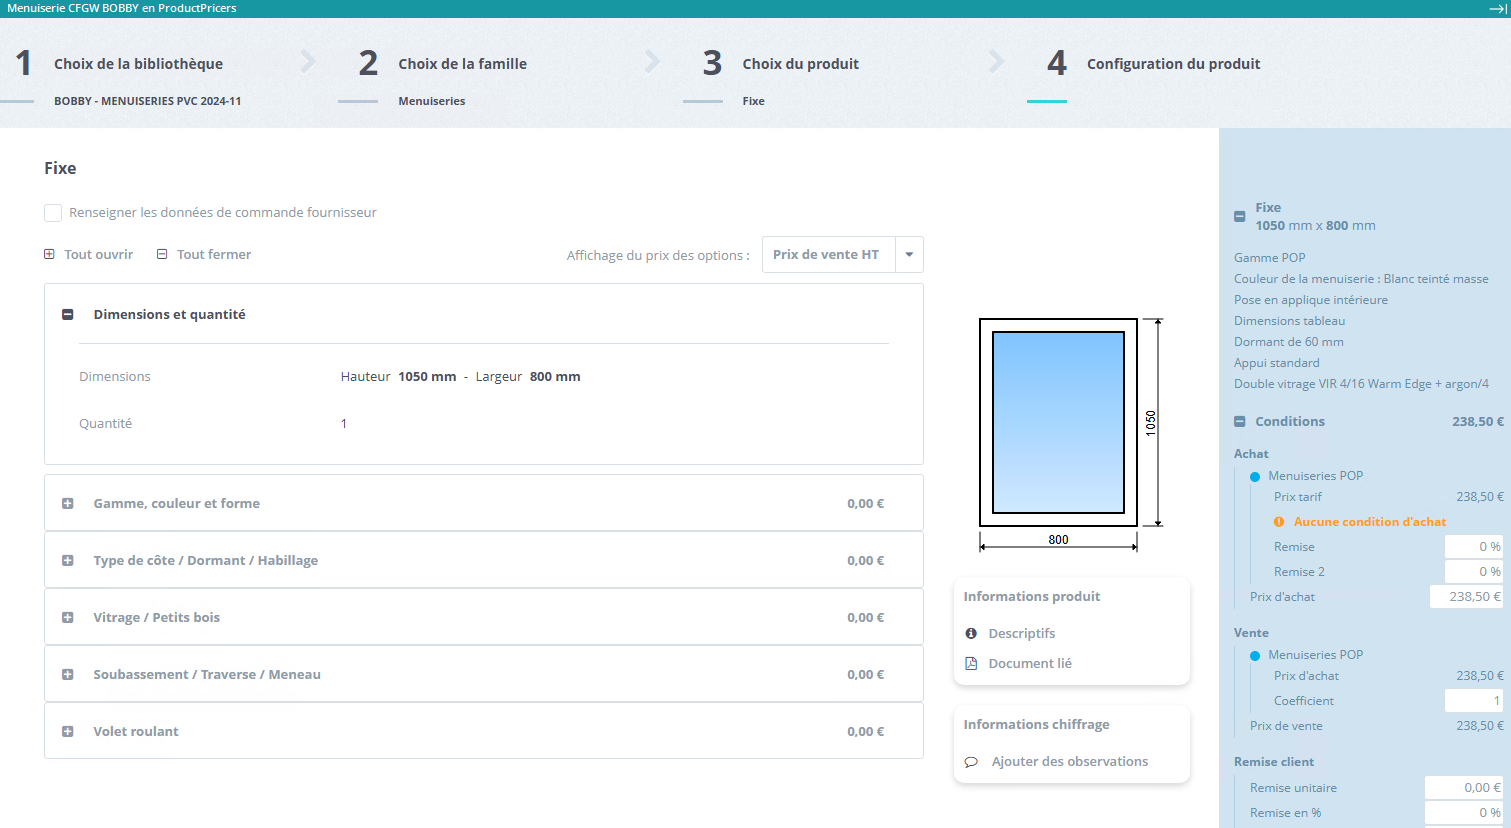Enable Renseigner les données de commande fournisseur
Viewport: 1511px width, 828px height.
53,213
